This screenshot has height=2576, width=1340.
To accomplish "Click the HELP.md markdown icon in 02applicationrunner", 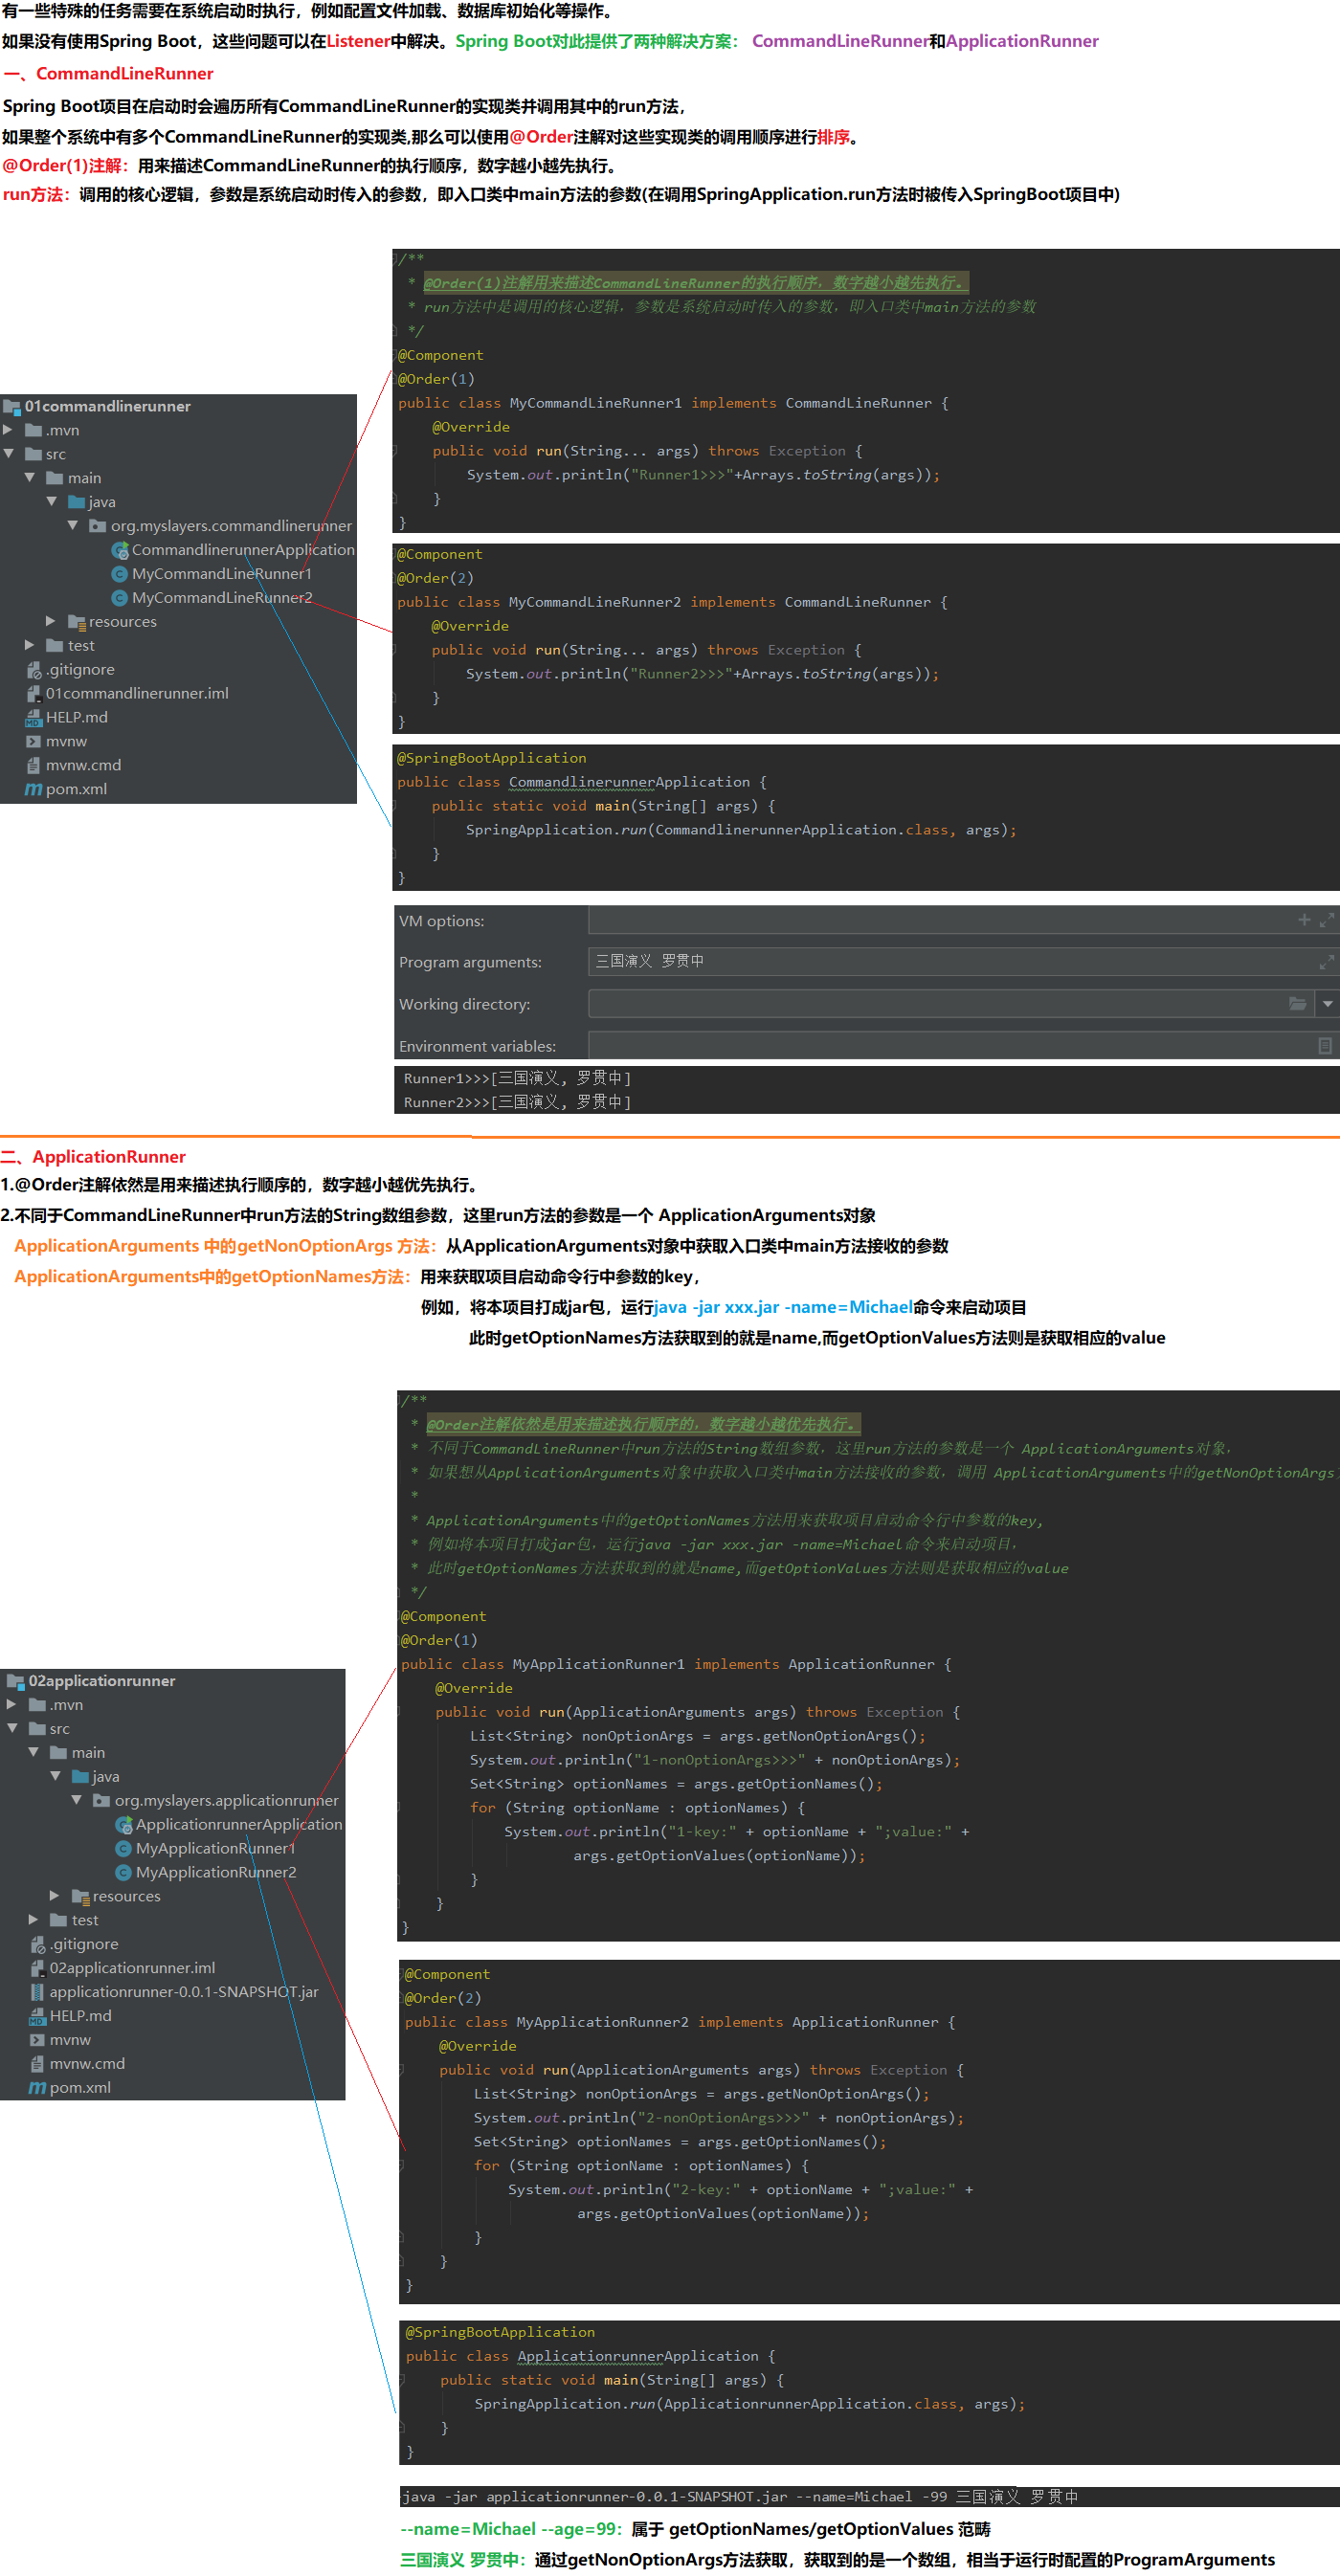I will coord(37,2016).
